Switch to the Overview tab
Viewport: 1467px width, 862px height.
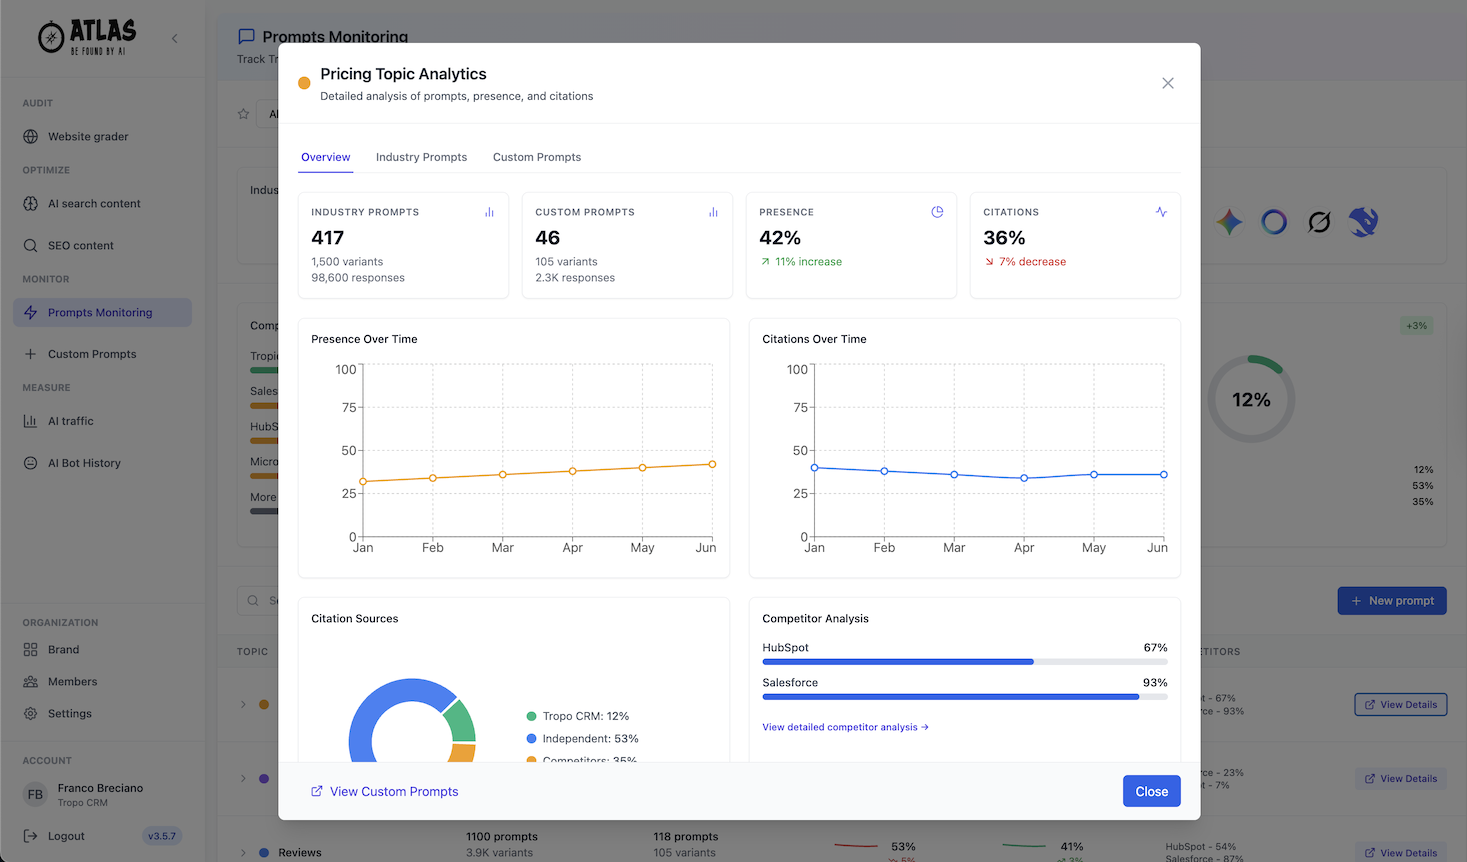(x=326, y=157)
